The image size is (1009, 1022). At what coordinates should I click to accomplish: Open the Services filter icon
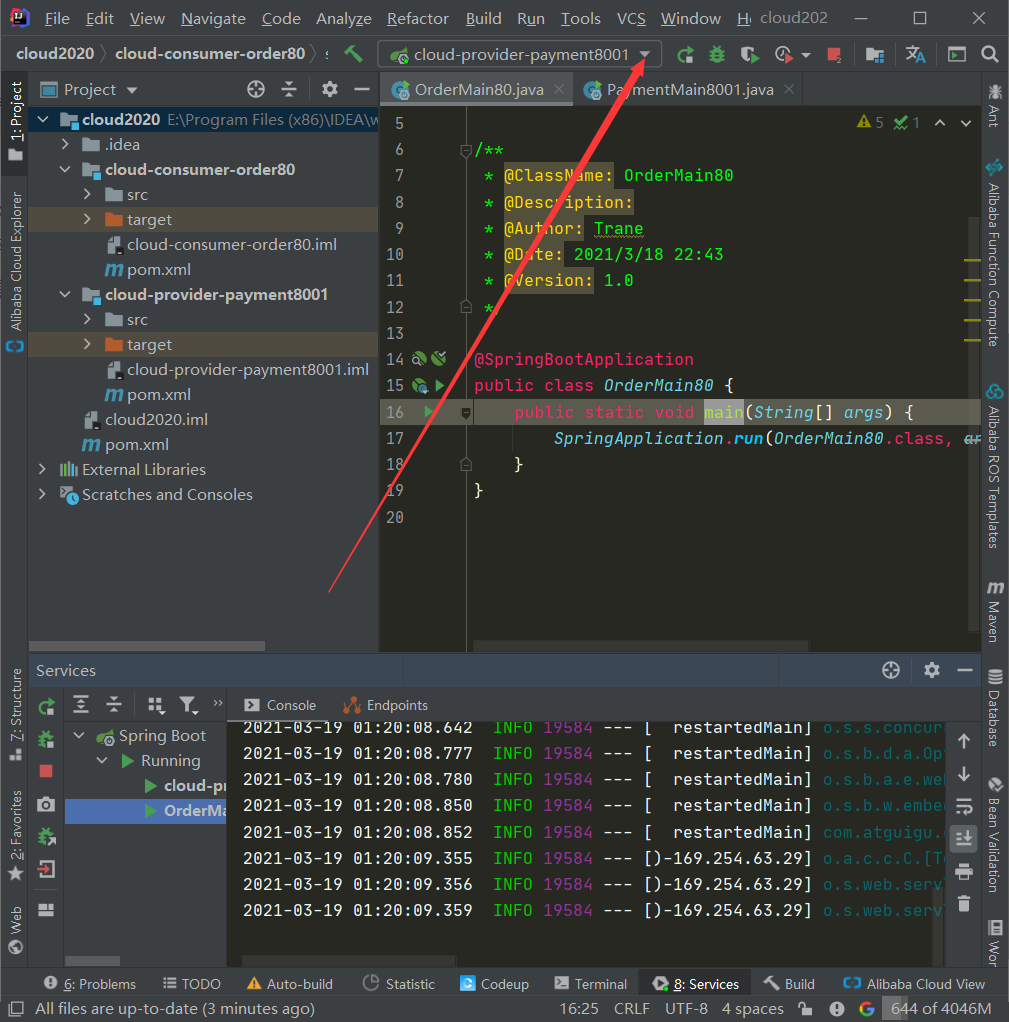point(188,705)
